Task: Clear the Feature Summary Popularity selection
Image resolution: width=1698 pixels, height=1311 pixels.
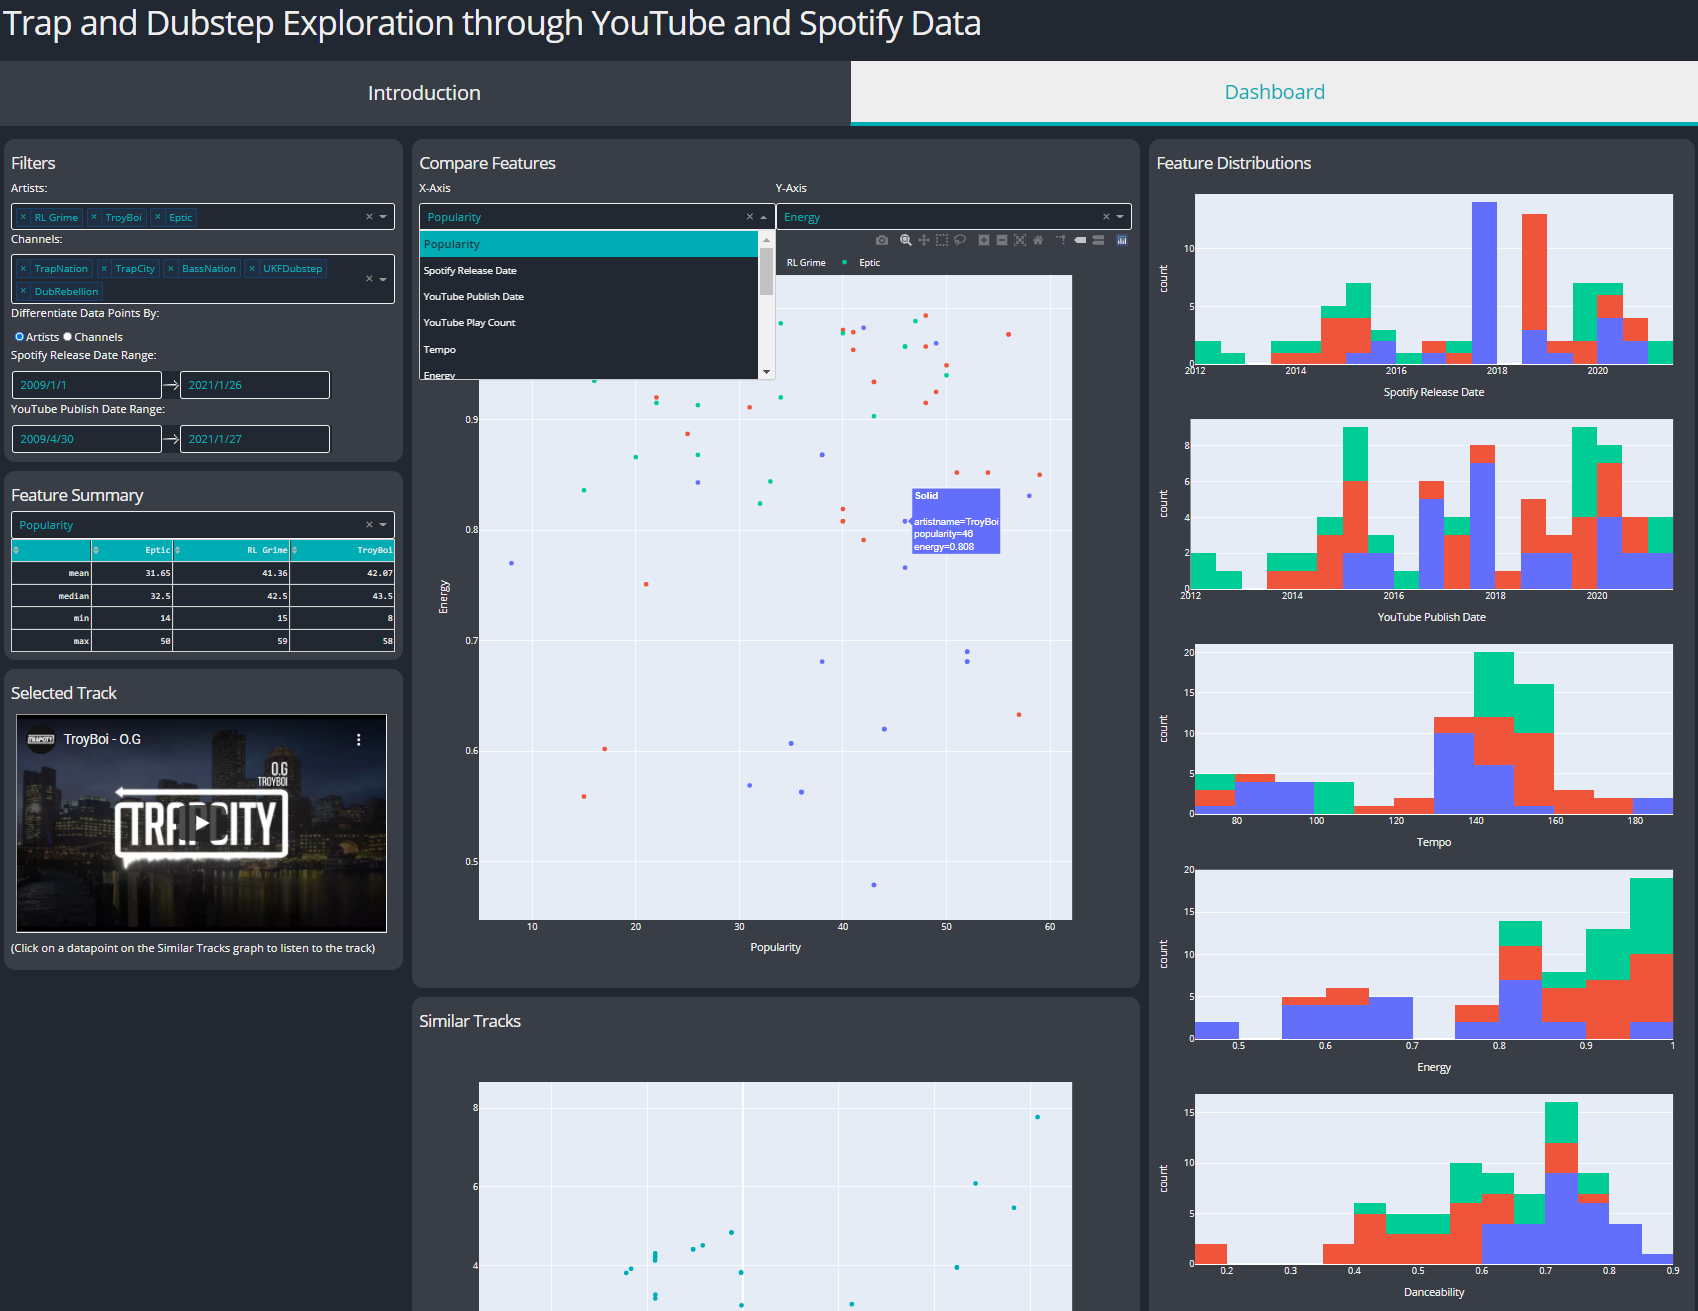Action: 369,525
